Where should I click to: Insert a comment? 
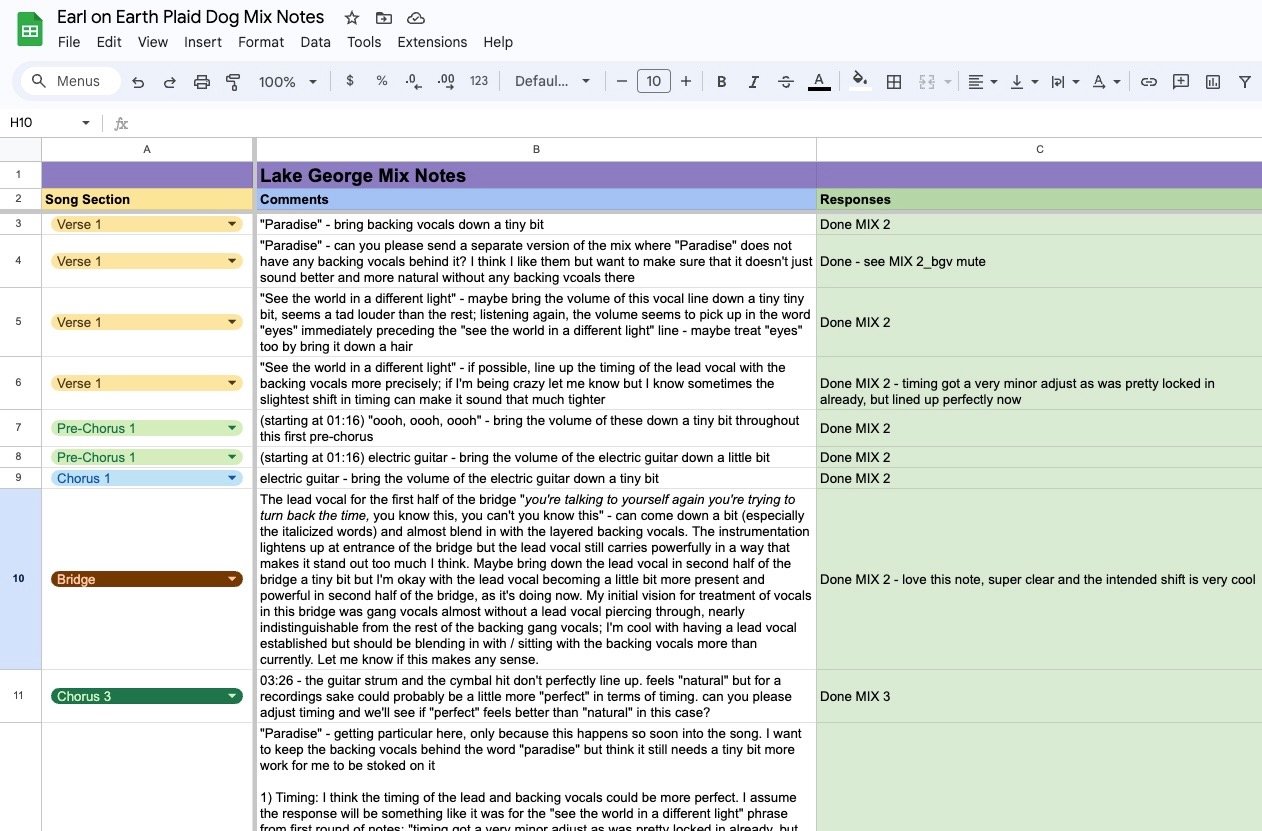1181,82
